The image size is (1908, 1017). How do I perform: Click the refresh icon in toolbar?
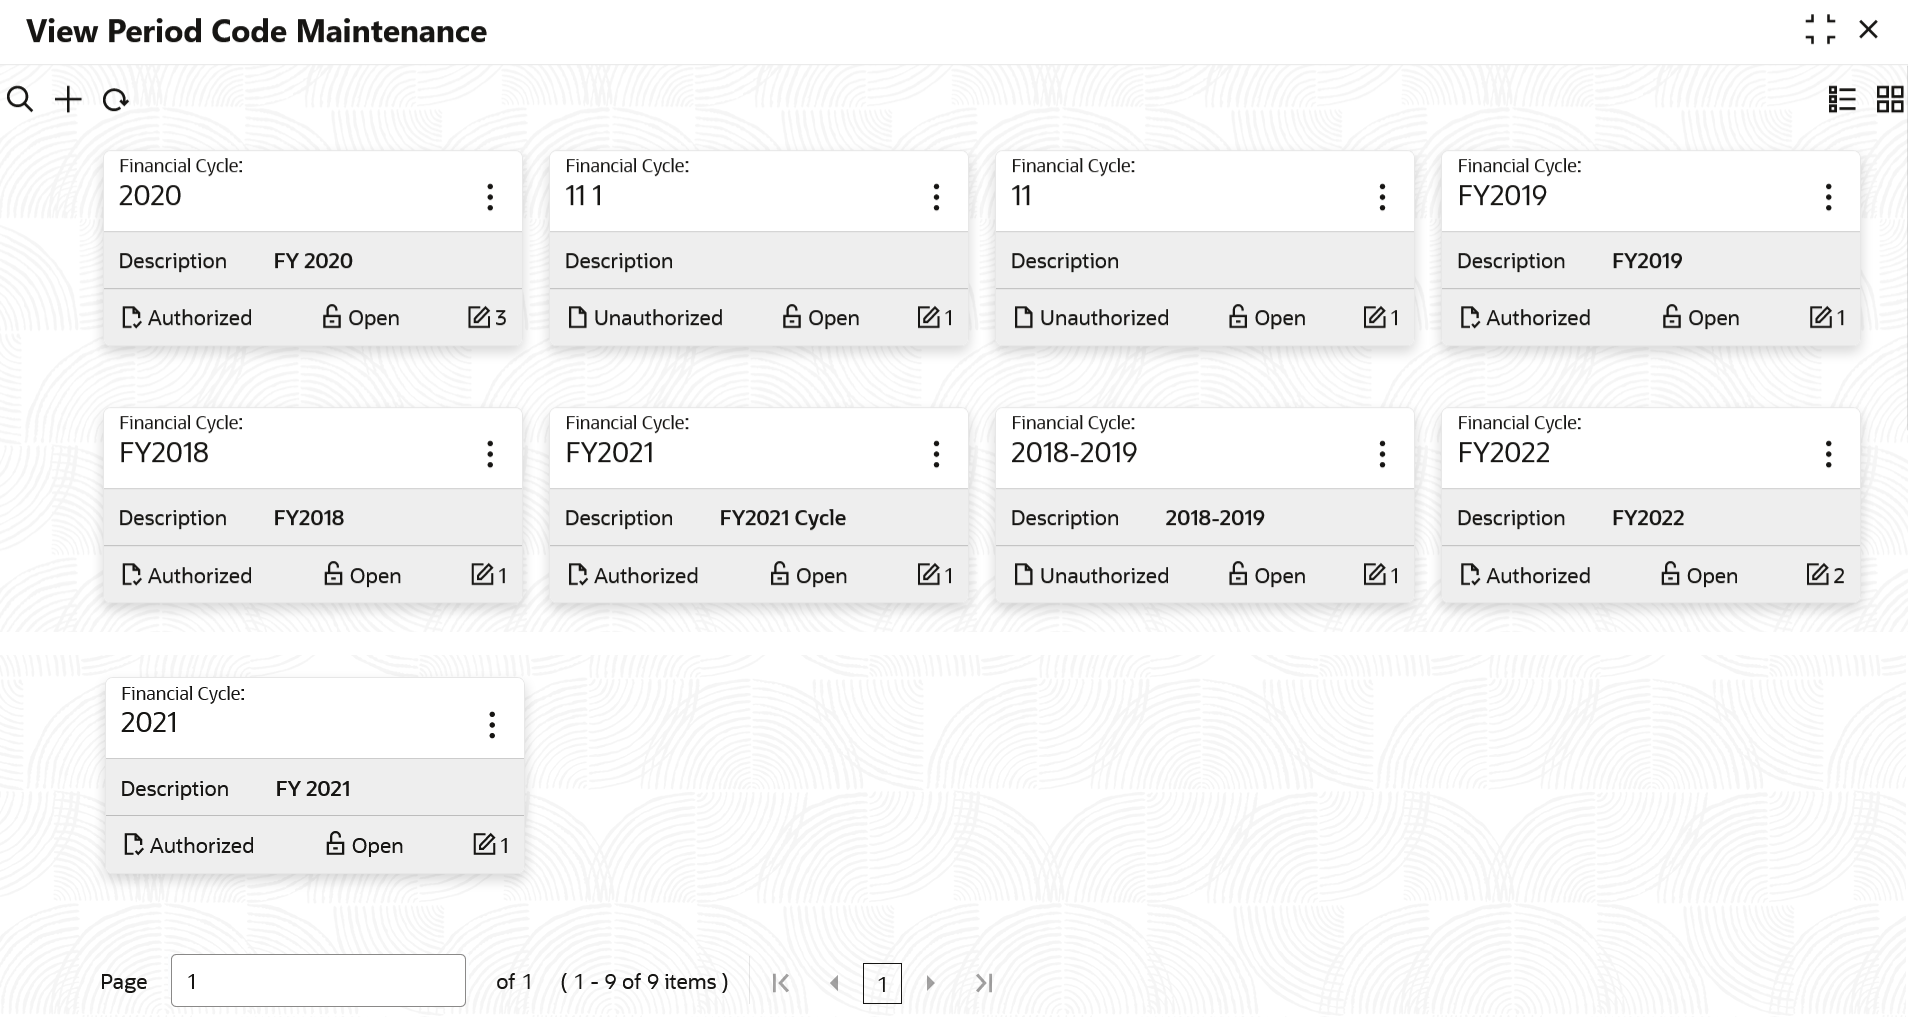point(116,100)
